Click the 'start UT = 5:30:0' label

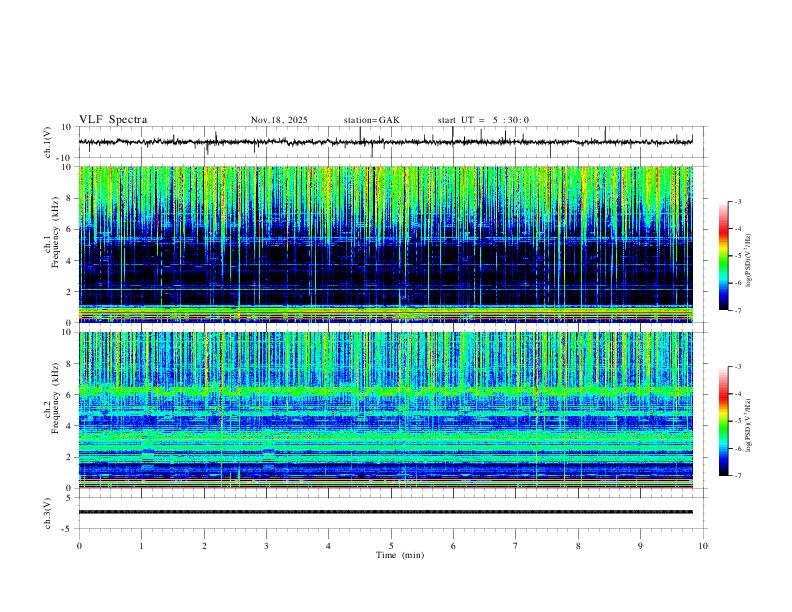pyautogui.click(x=483, y=120)
